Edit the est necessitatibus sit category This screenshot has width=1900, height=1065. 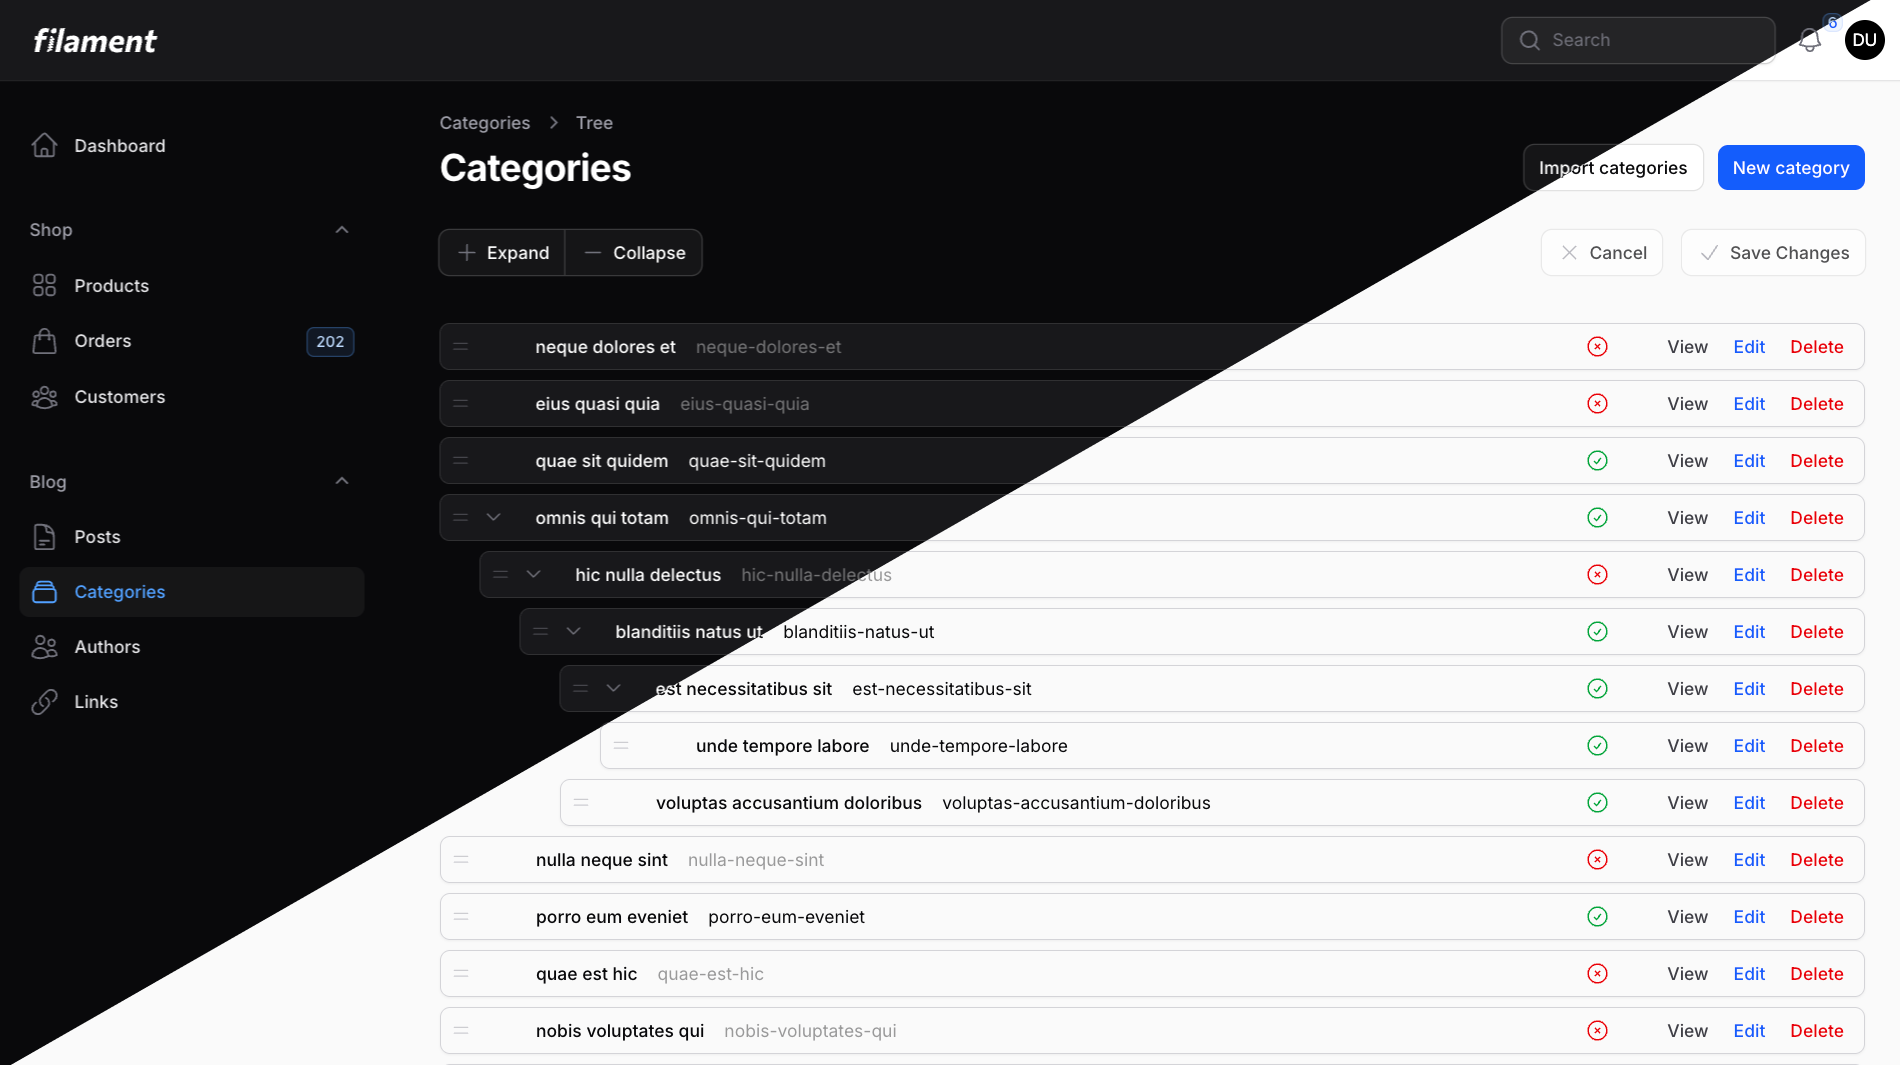click(1748, 688)
